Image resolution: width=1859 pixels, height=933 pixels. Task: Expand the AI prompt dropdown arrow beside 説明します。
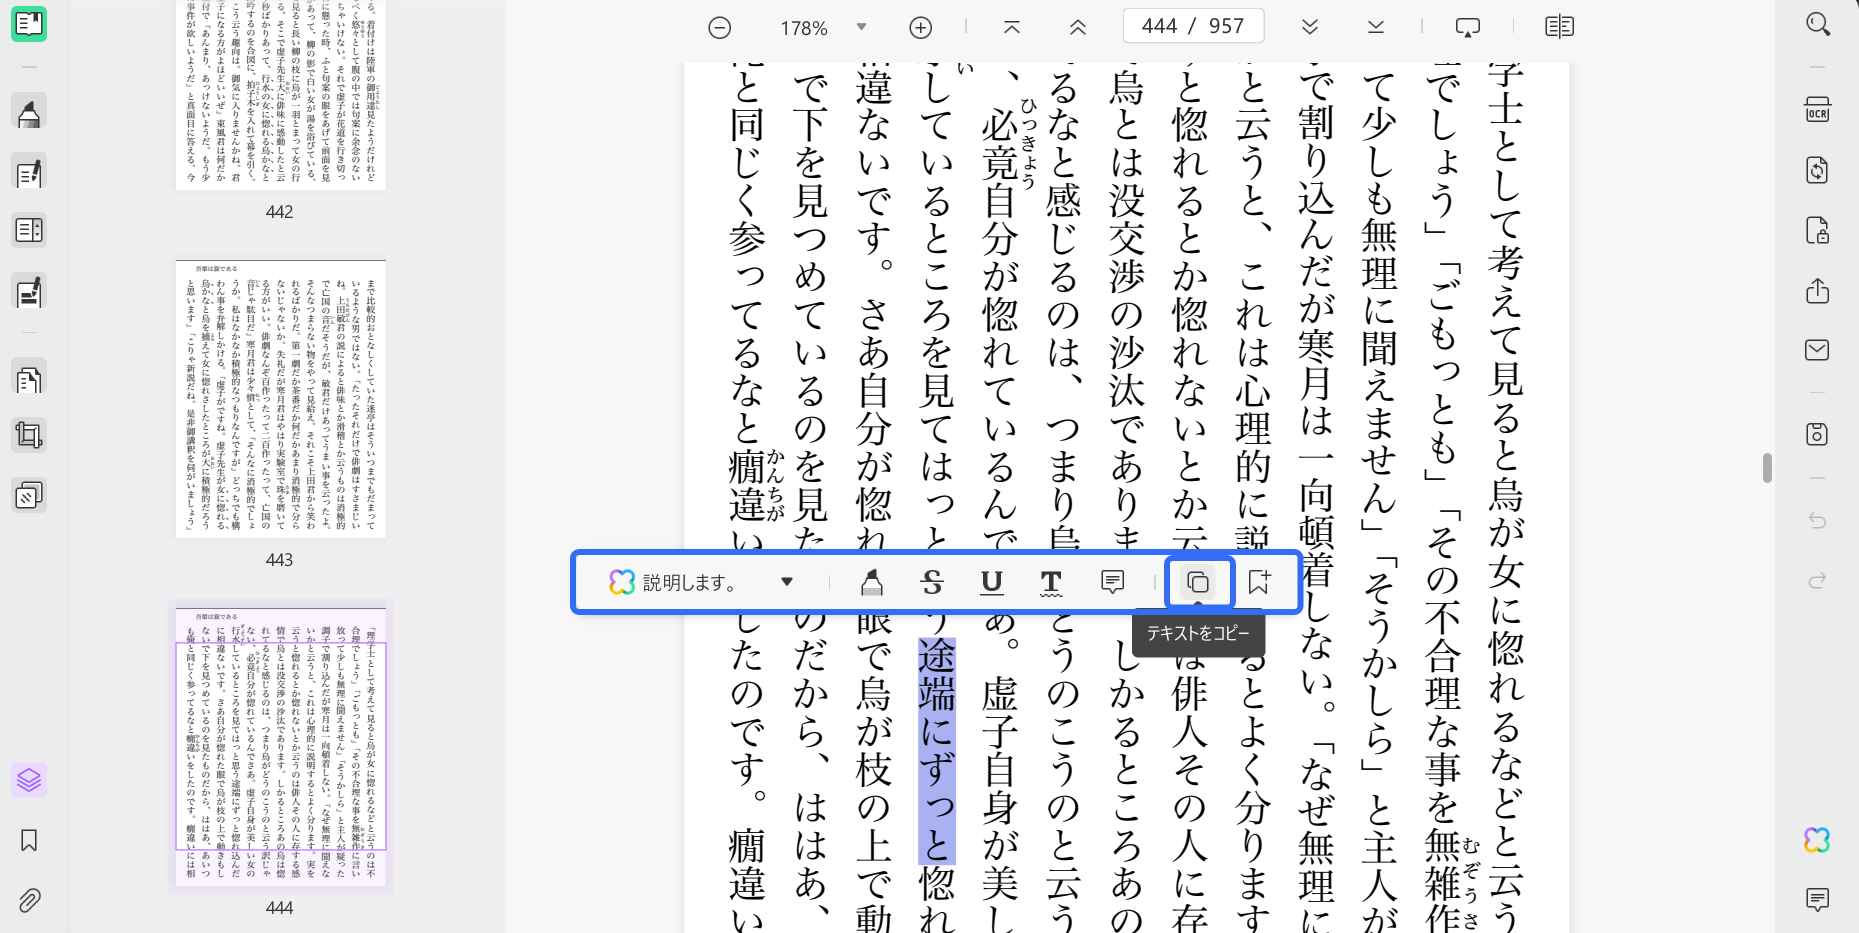point(787,582)
